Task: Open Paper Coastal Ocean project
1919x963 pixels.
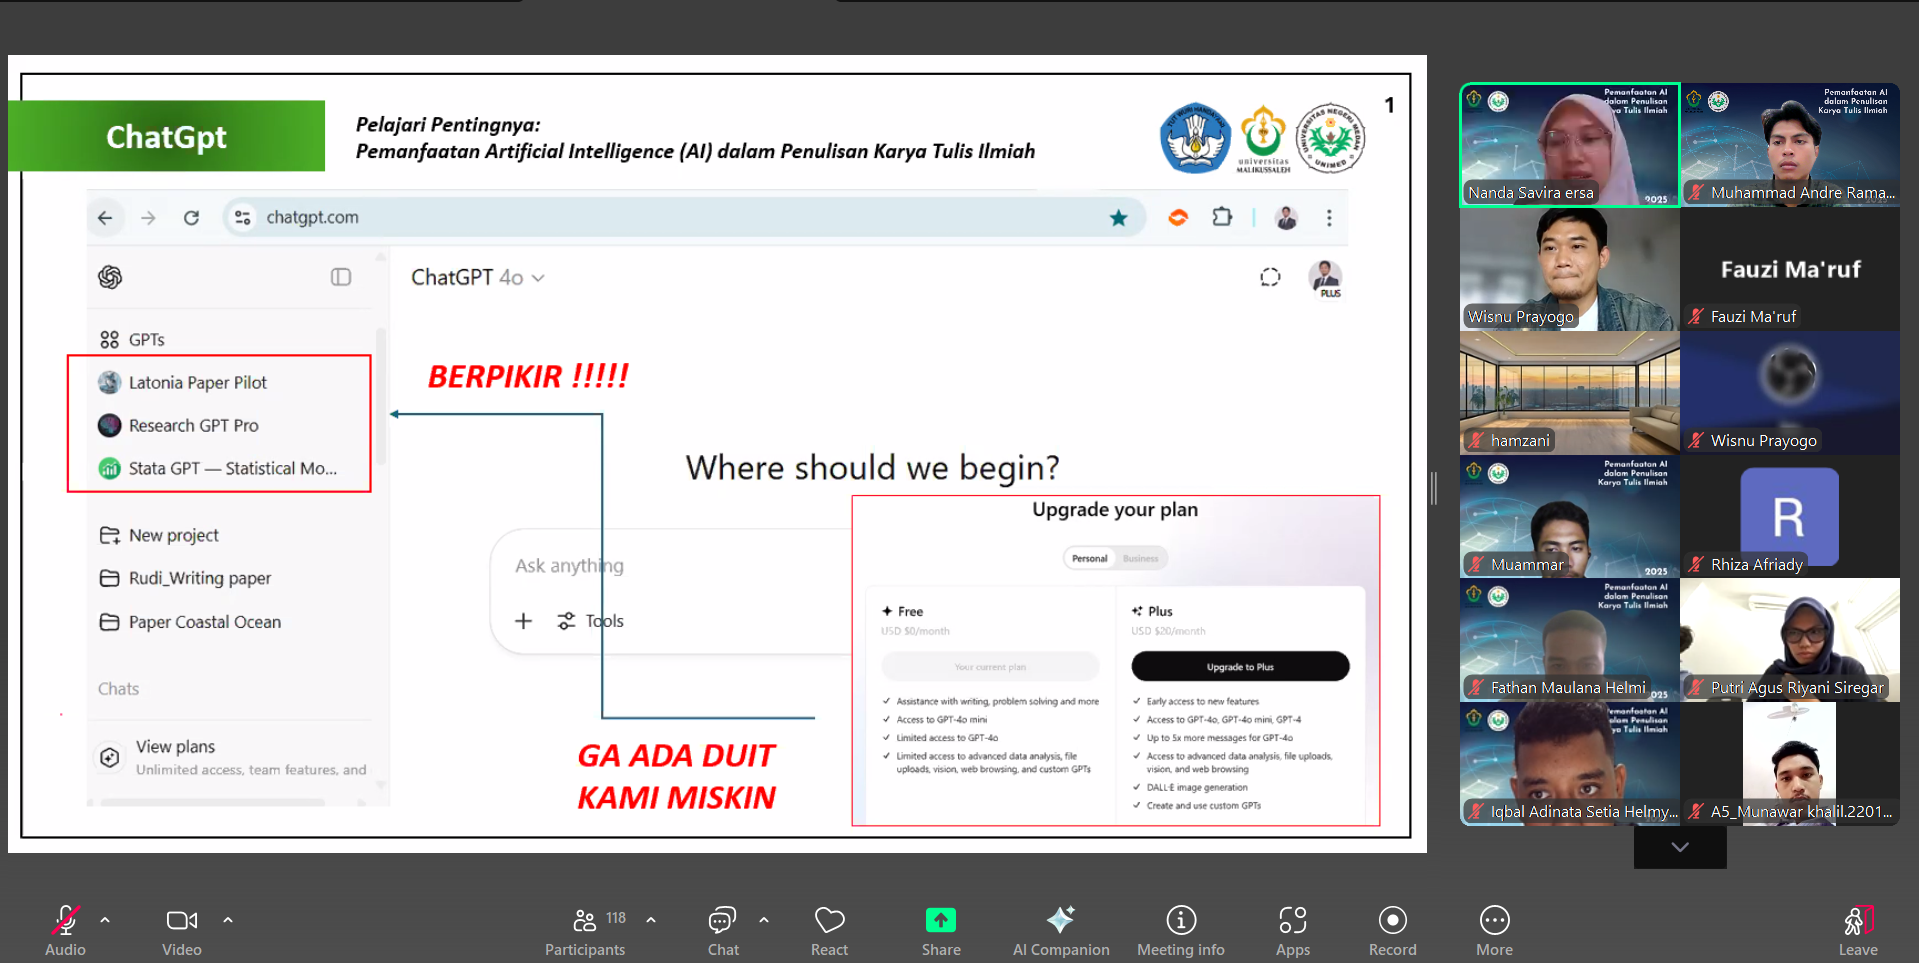Action: [x=190, y=622]
